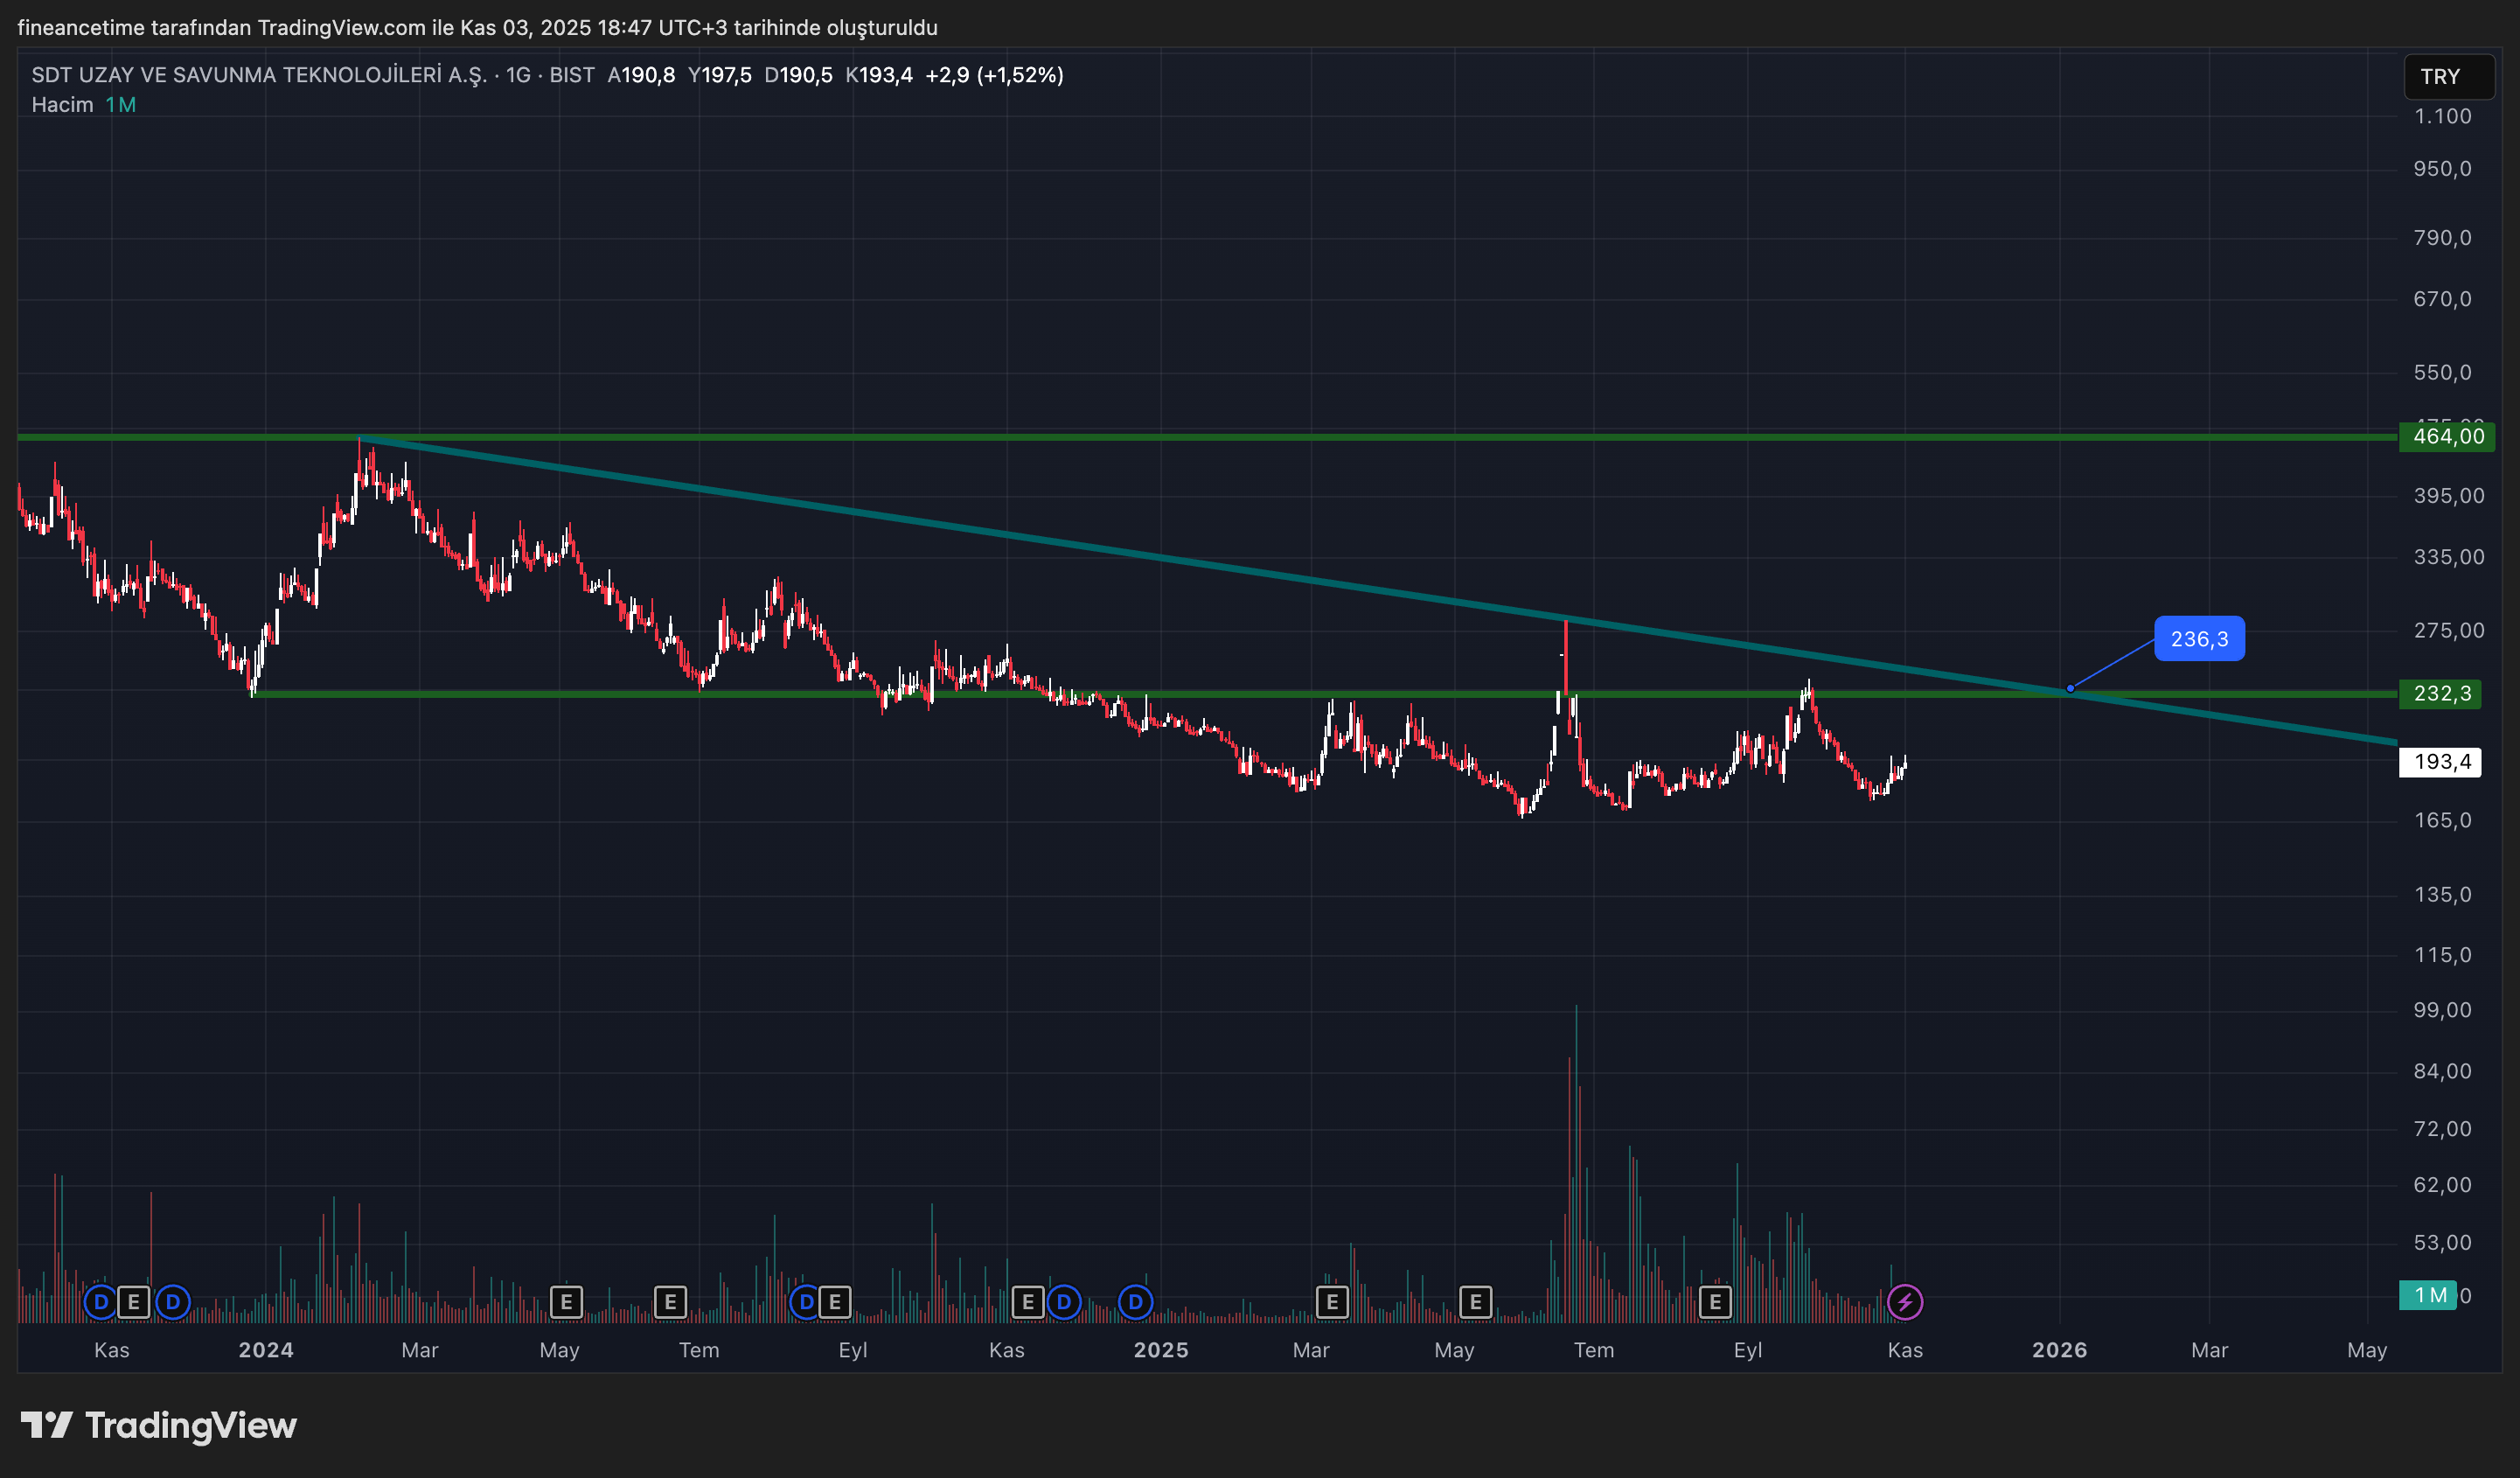The width and height of the screenshot is (2520, 1478).
Task: Click the earnings E marker near March 2025
Action: [x=1331, y=1302]
